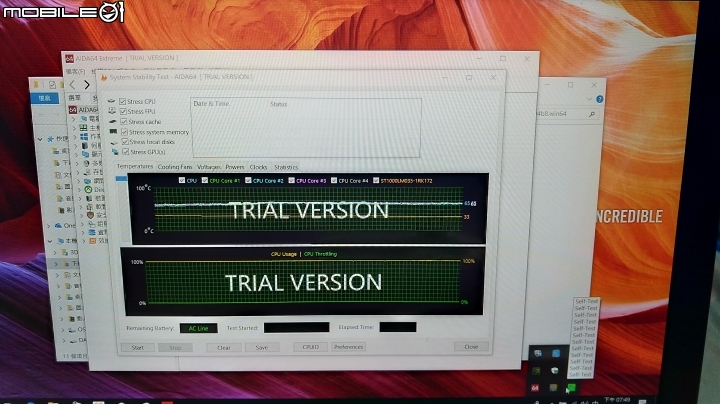Screen dimensions: 720x404
Task: Toggle the Stress FPU checkbox
Action: pyautogui.click(x=123, y=111)
